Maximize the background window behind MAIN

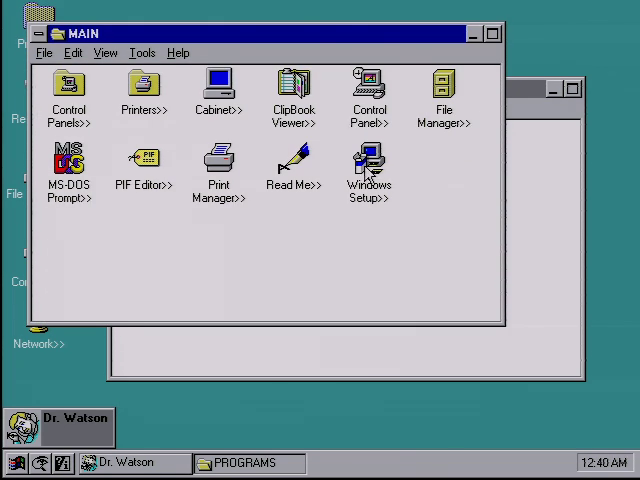[x=572, y=89]
